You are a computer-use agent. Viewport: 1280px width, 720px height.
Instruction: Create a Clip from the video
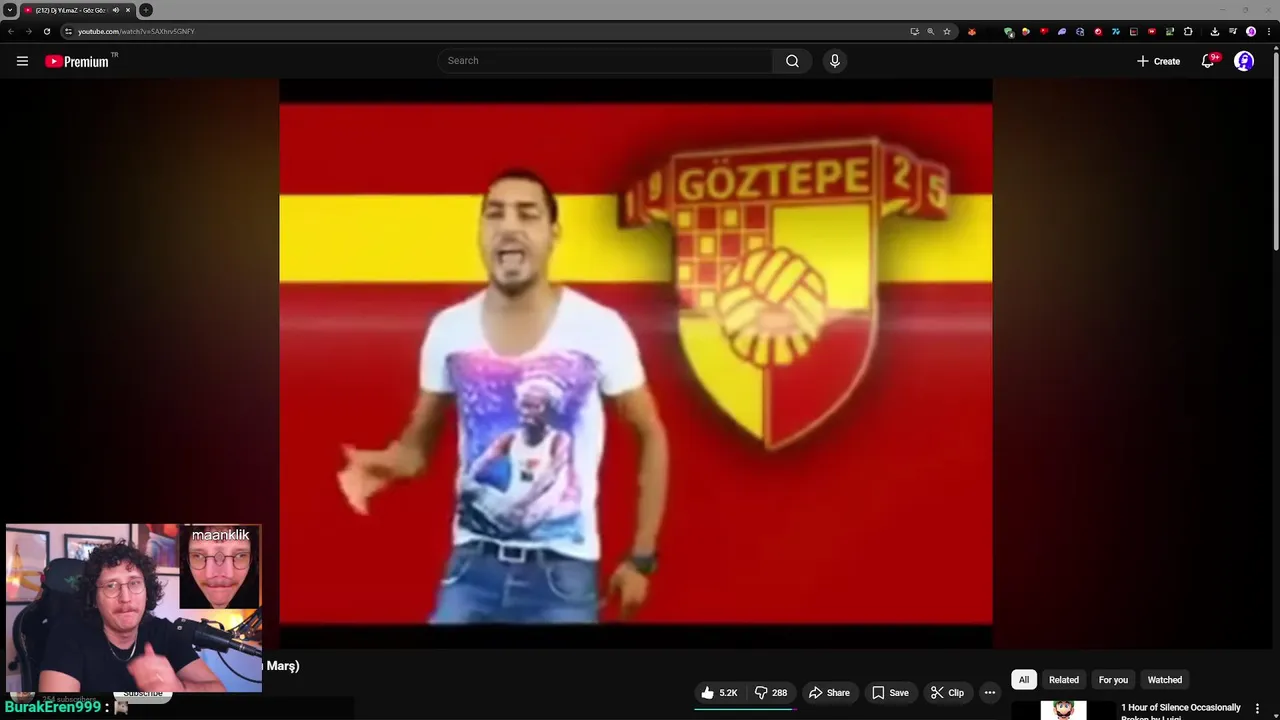click(x=947, y=693)
